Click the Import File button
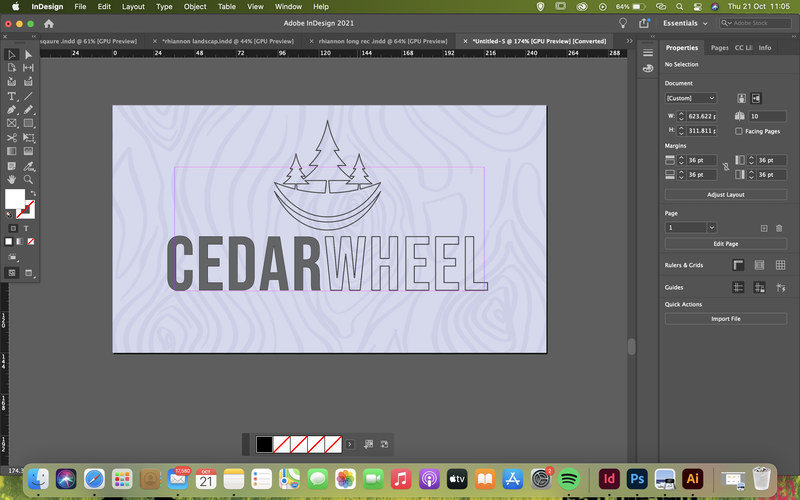This screenshot has height=500, width=800. point(726,319)
